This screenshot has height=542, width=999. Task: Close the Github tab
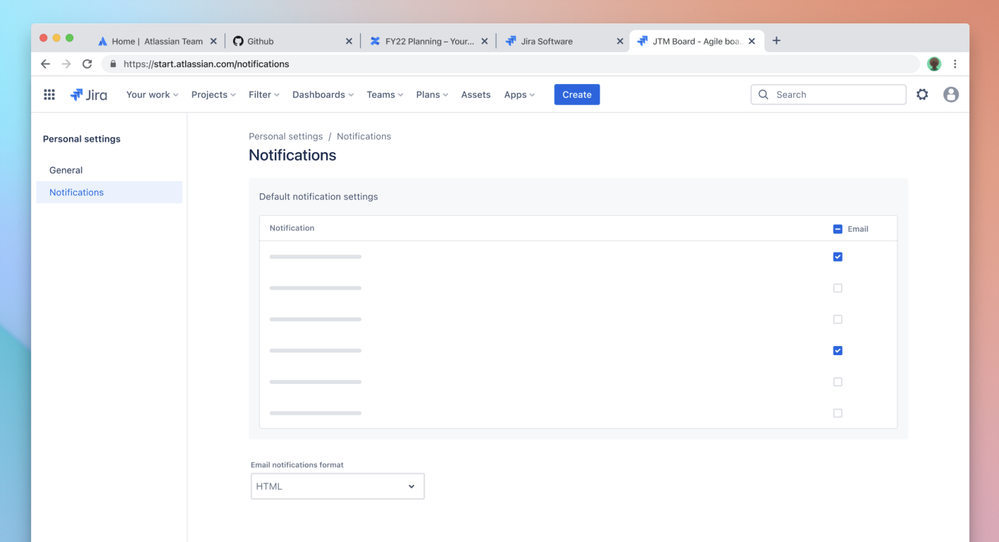(x=349, y=41)
